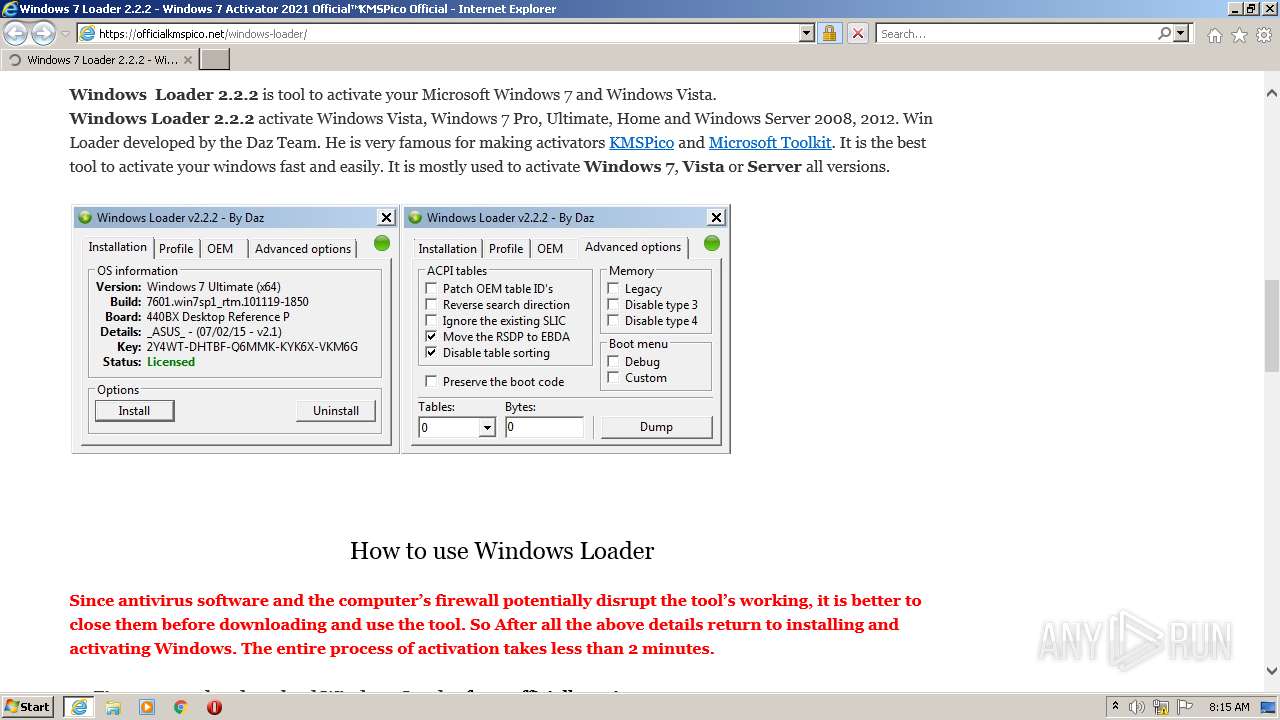1280x720 pixels.
Task: Click the Home icon
Action: [x=1214, y=35]
